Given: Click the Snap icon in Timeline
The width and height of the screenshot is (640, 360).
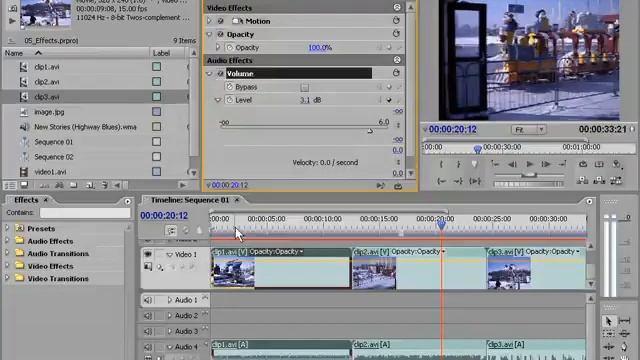Looking at the screenshot, I should point(171,231).
